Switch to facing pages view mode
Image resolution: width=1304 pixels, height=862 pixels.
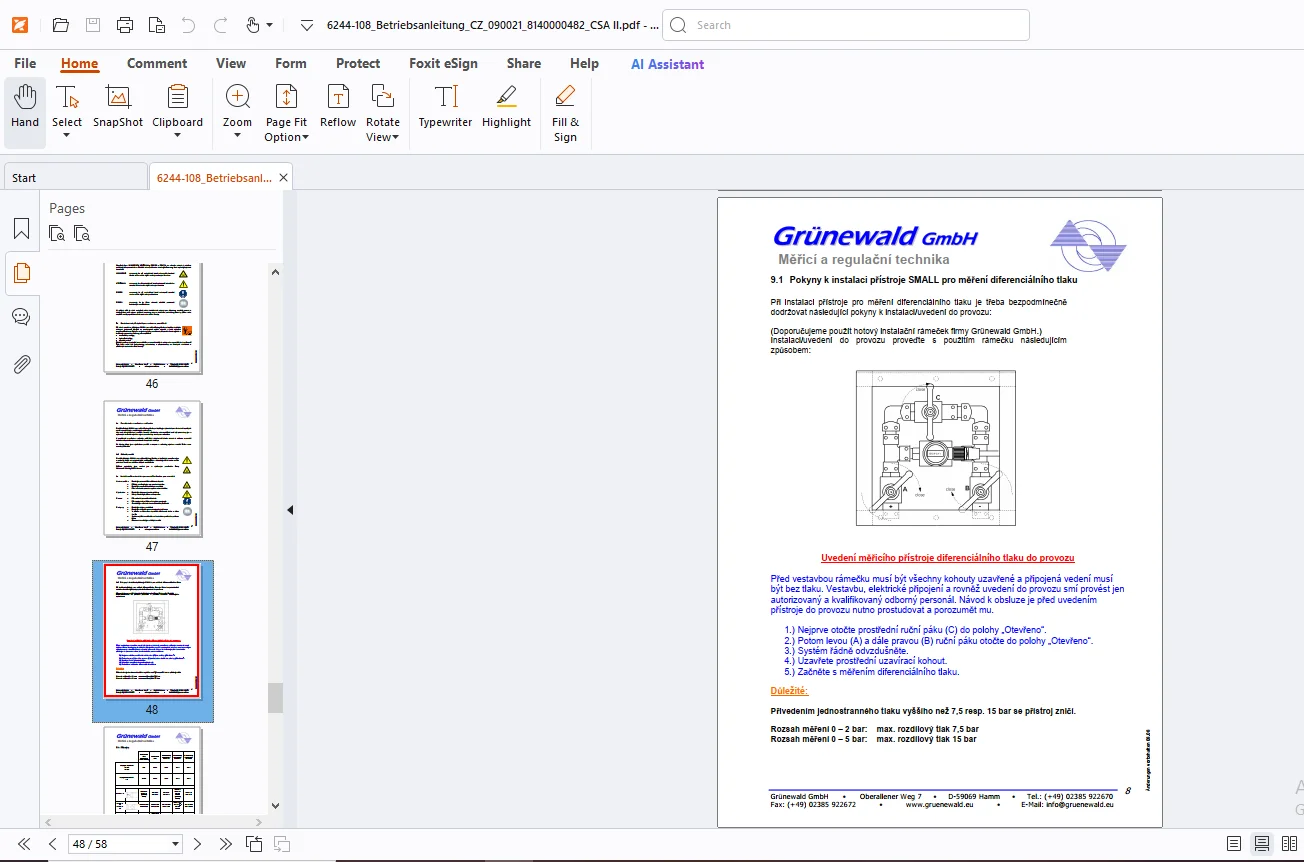1289,844
